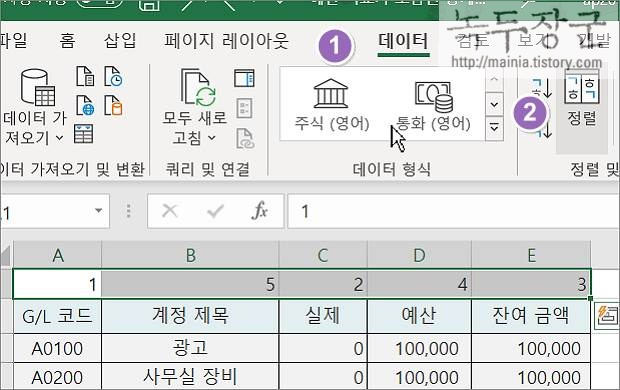Select cell containing 5 in column B
Viewport: 620px width, 390px height.
(x=190, y=284)
